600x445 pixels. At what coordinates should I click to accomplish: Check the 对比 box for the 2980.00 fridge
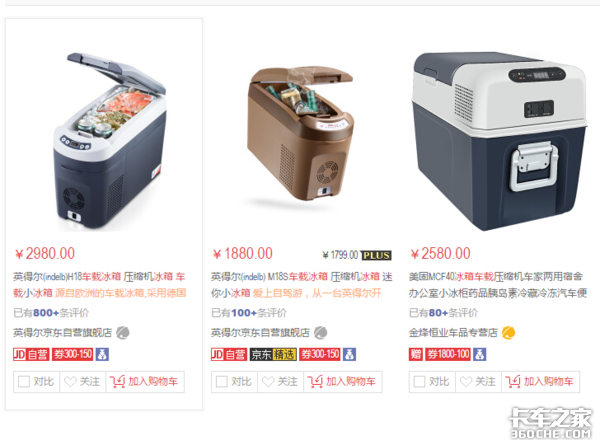click(x=24, y=381)
